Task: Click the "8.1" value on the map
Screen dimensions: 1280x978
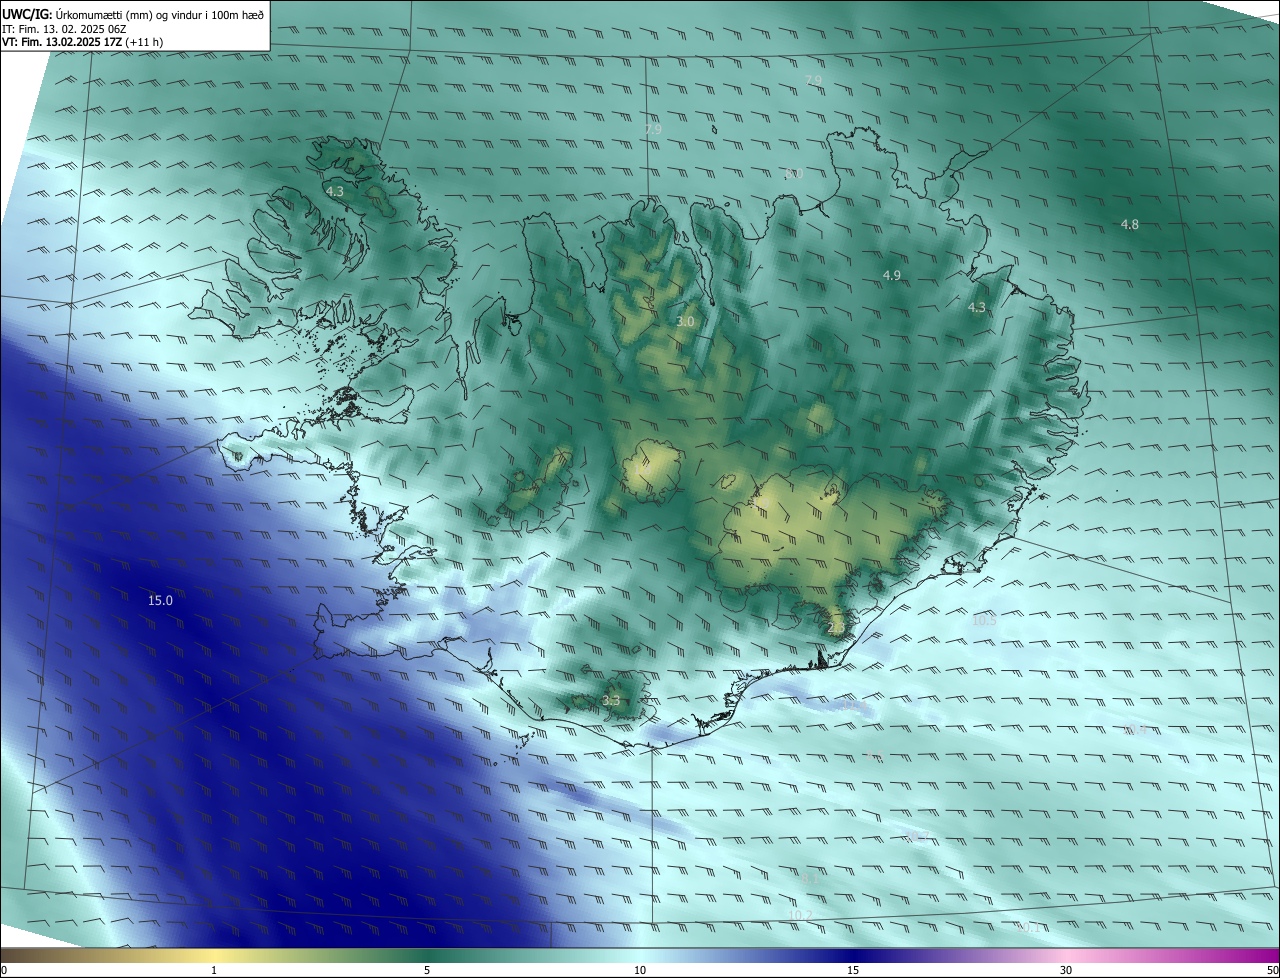Action: [810, 878]
